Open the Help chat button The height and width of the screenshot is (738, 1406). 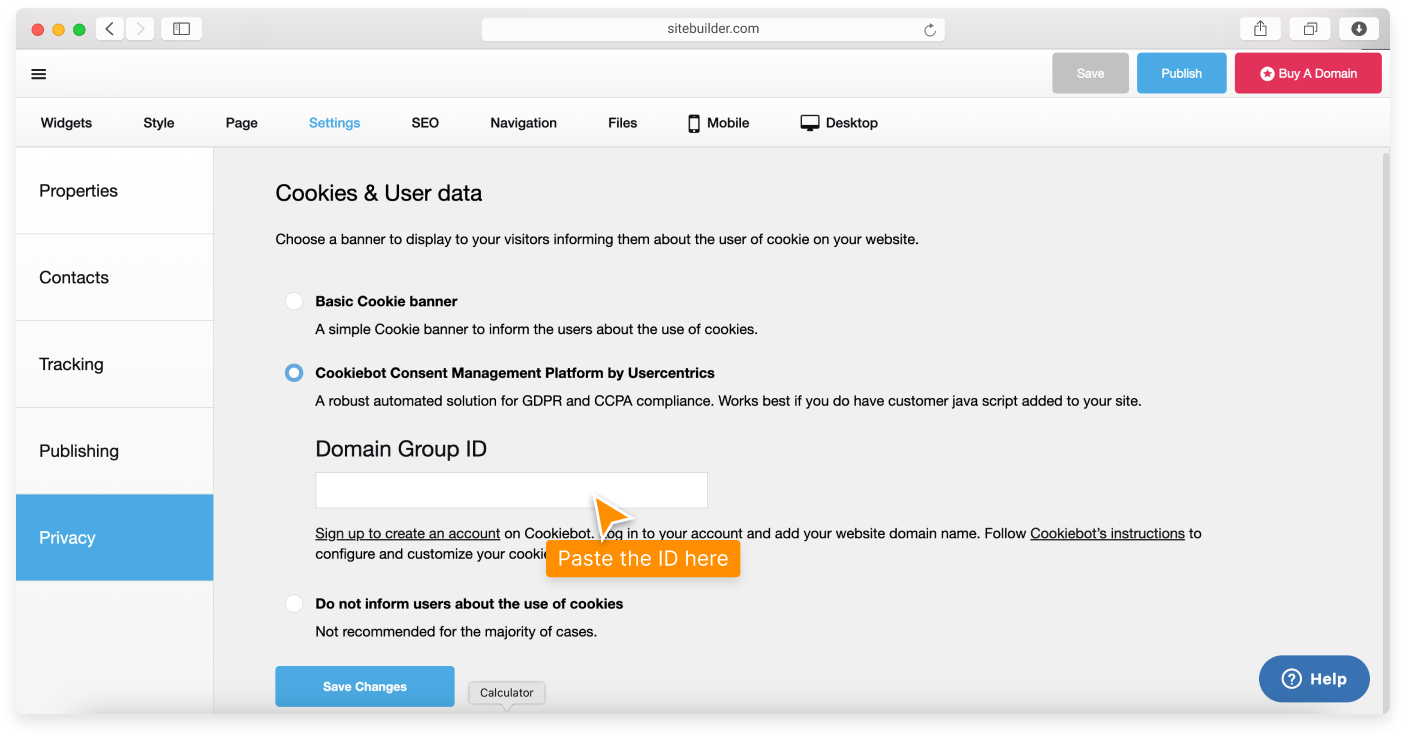pyautogui.click(x=1313, y=679)
